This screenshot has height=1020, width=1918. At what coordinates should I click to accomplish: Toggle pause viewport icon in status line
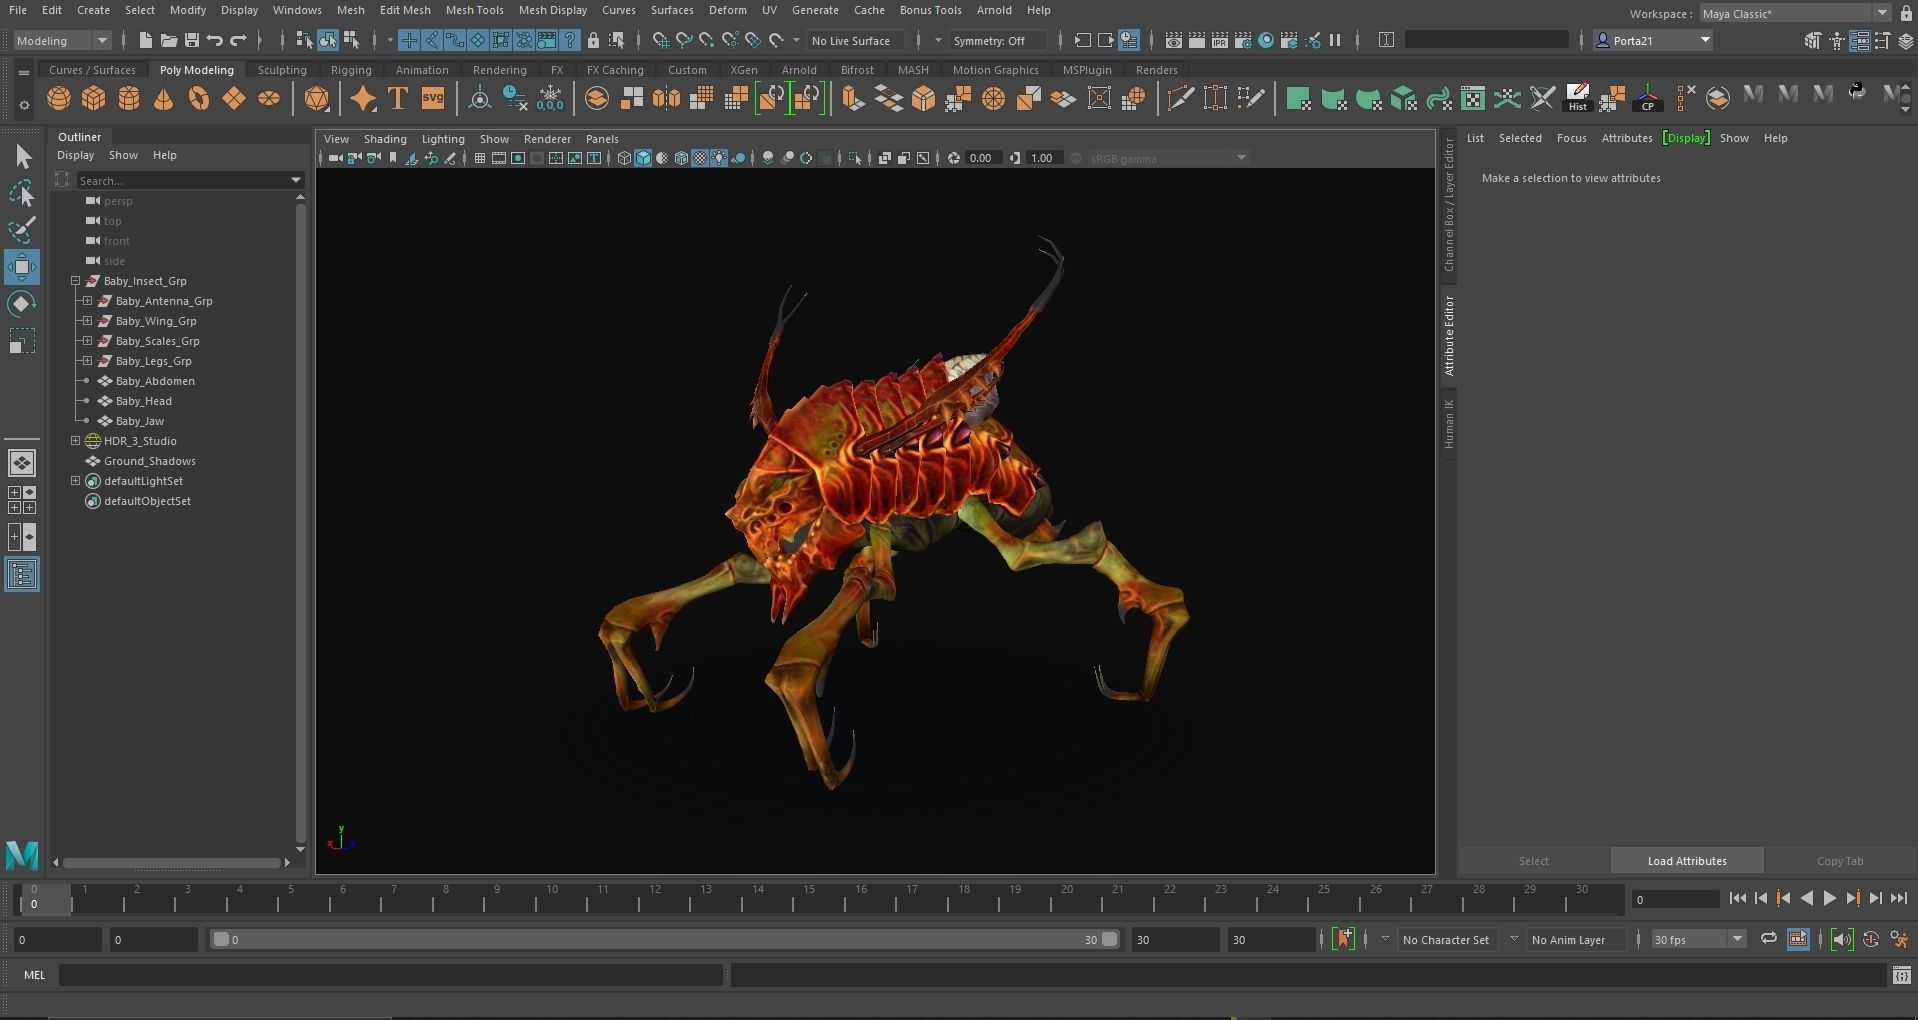(1335, 40)
